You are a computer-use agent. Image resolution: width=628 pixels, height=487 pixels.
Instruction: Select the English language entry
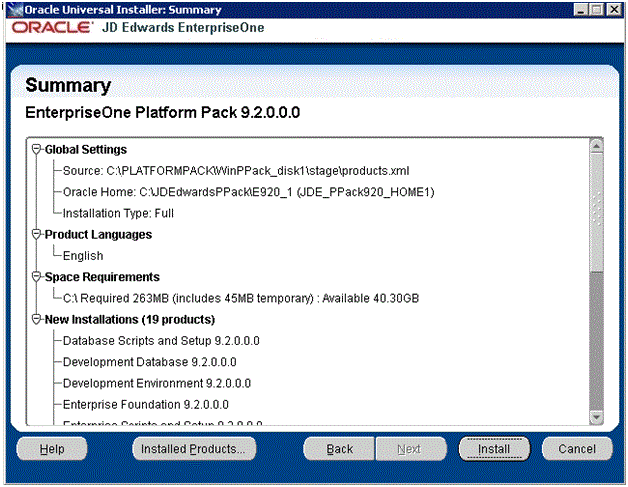82,256
